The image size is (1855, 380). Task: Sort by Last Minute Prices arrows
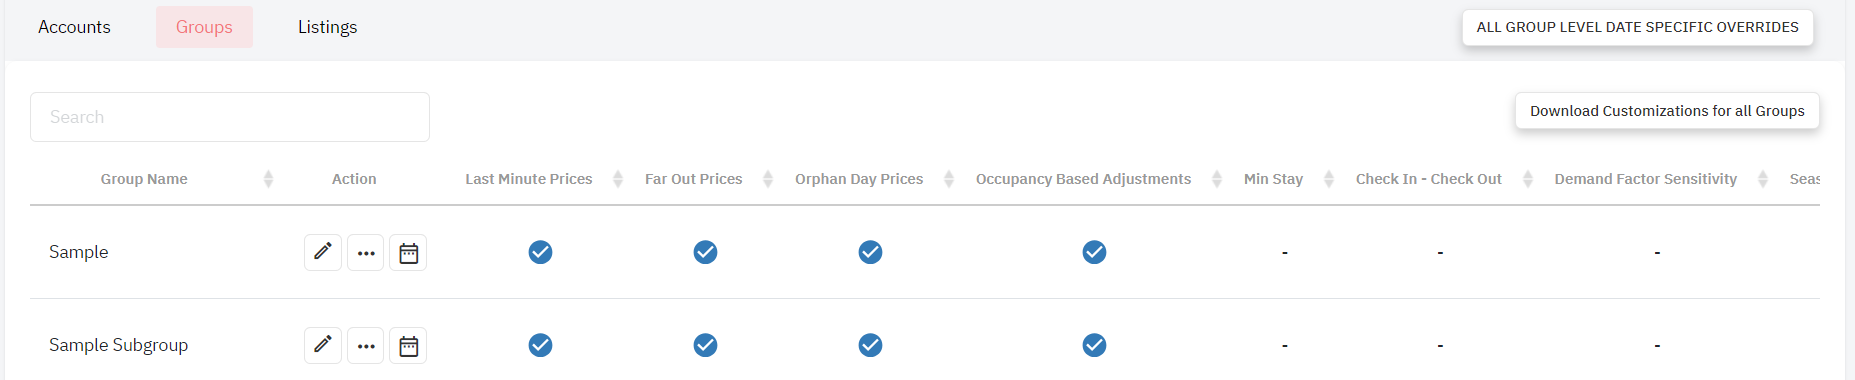(618, 179)
